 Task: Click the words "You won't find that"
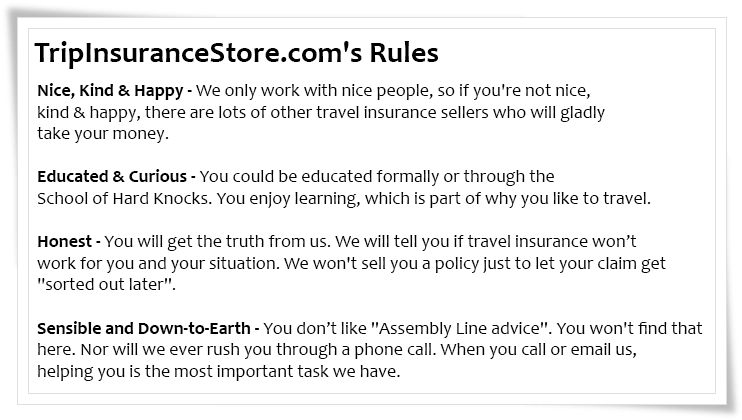click(x=630, y=328)
